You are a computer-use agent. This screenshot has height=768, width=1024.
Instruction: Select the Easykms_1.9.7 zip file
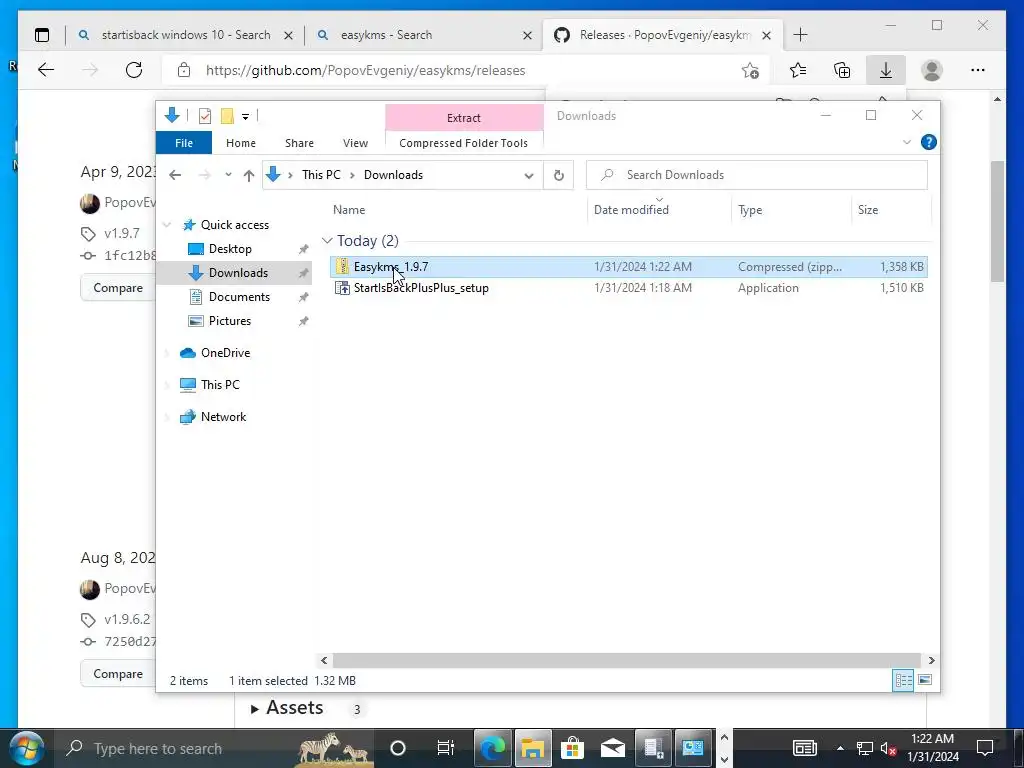tap(628, 266)
